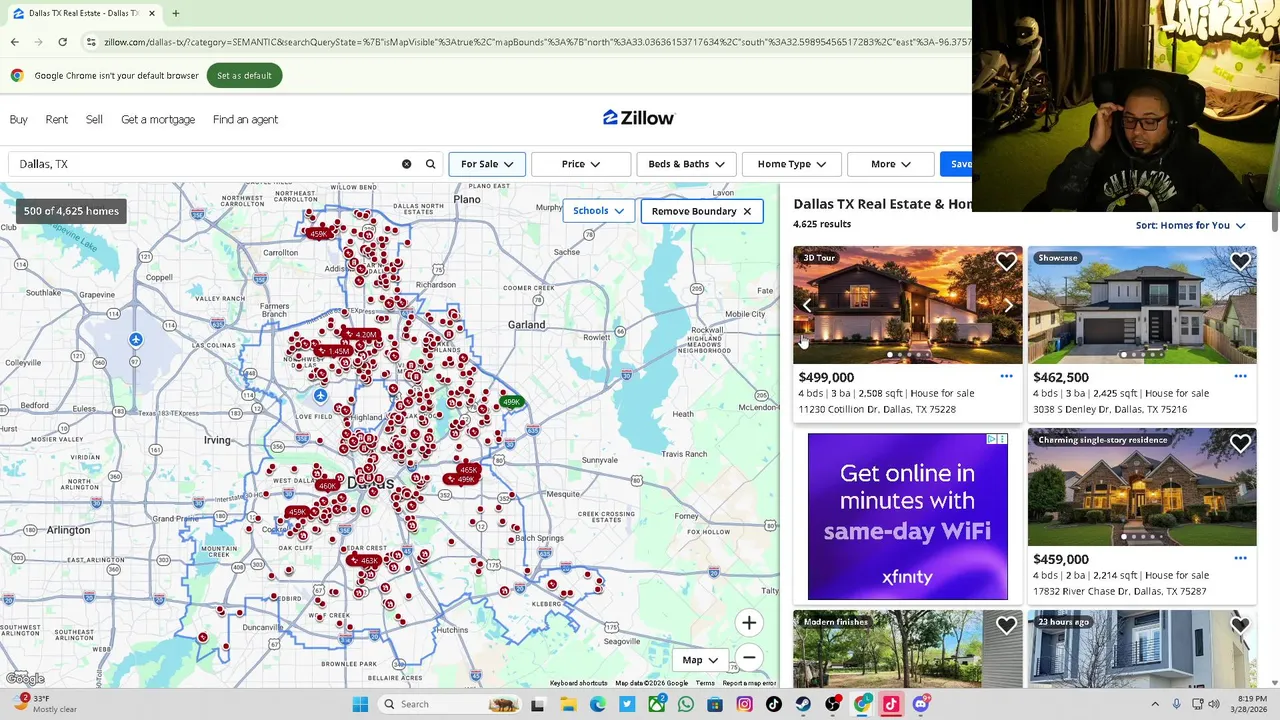Image resolution: width=1280 pixels, height=720 pixels.
Task: Click the 4.20M map price marker
Action: tap(360, 335)
